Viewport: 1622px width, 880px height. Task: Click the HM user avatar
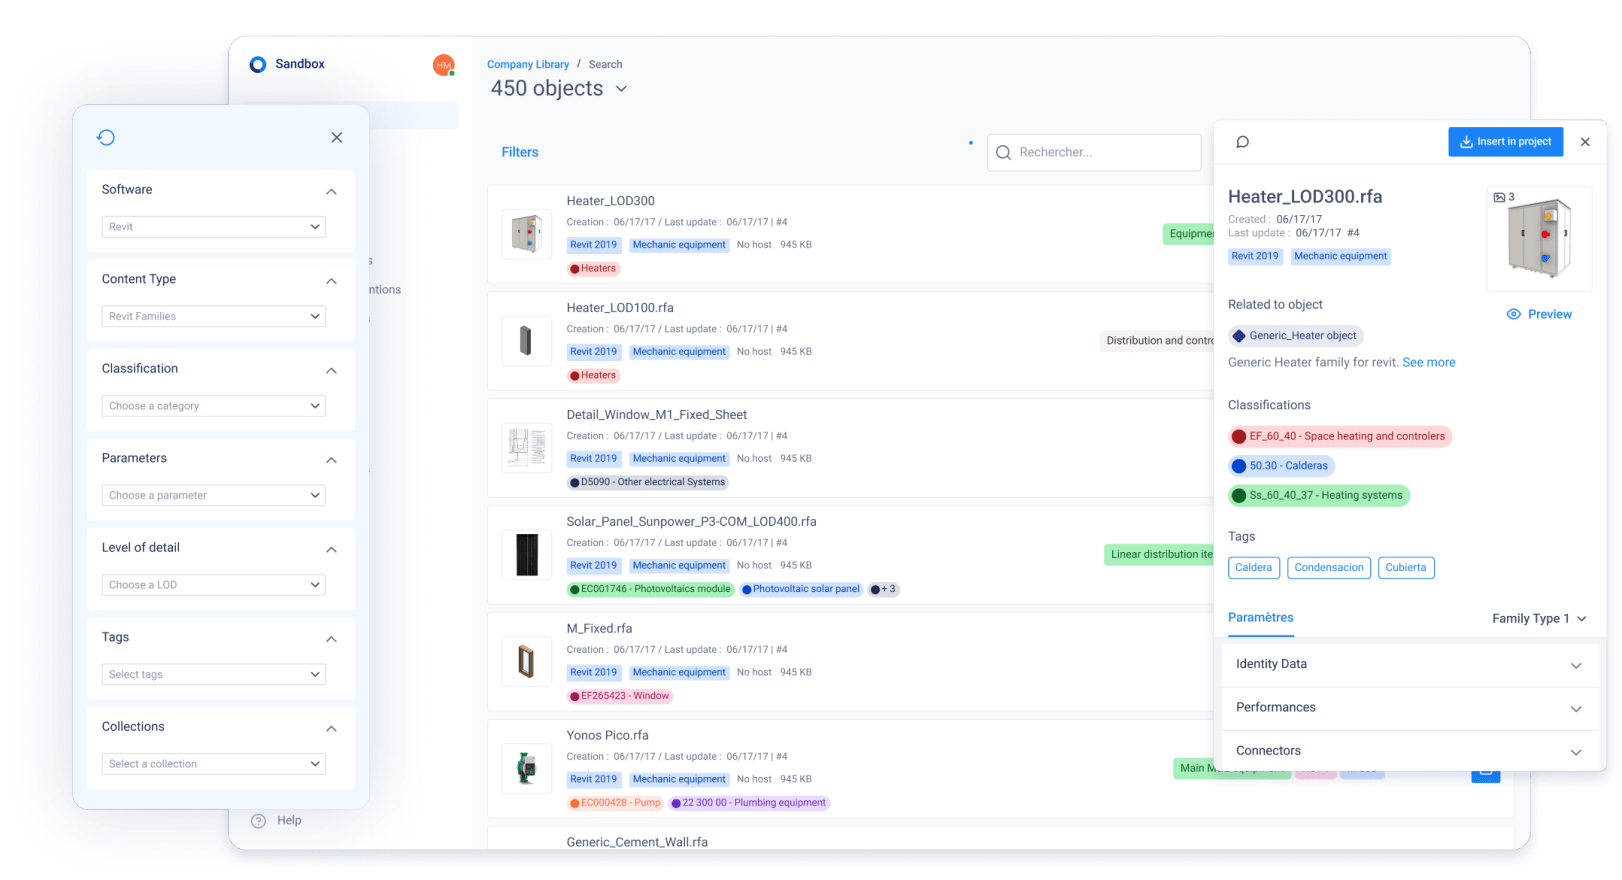click(443, 65)
